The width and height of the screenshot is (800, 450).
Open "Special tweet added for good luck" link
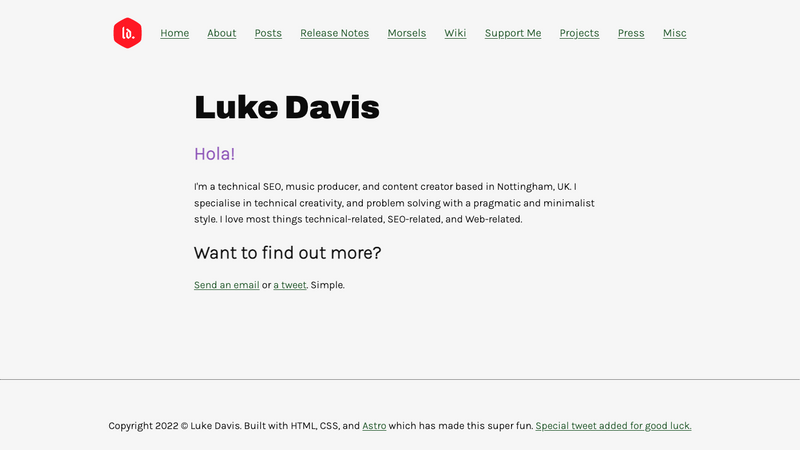point(613,426)
